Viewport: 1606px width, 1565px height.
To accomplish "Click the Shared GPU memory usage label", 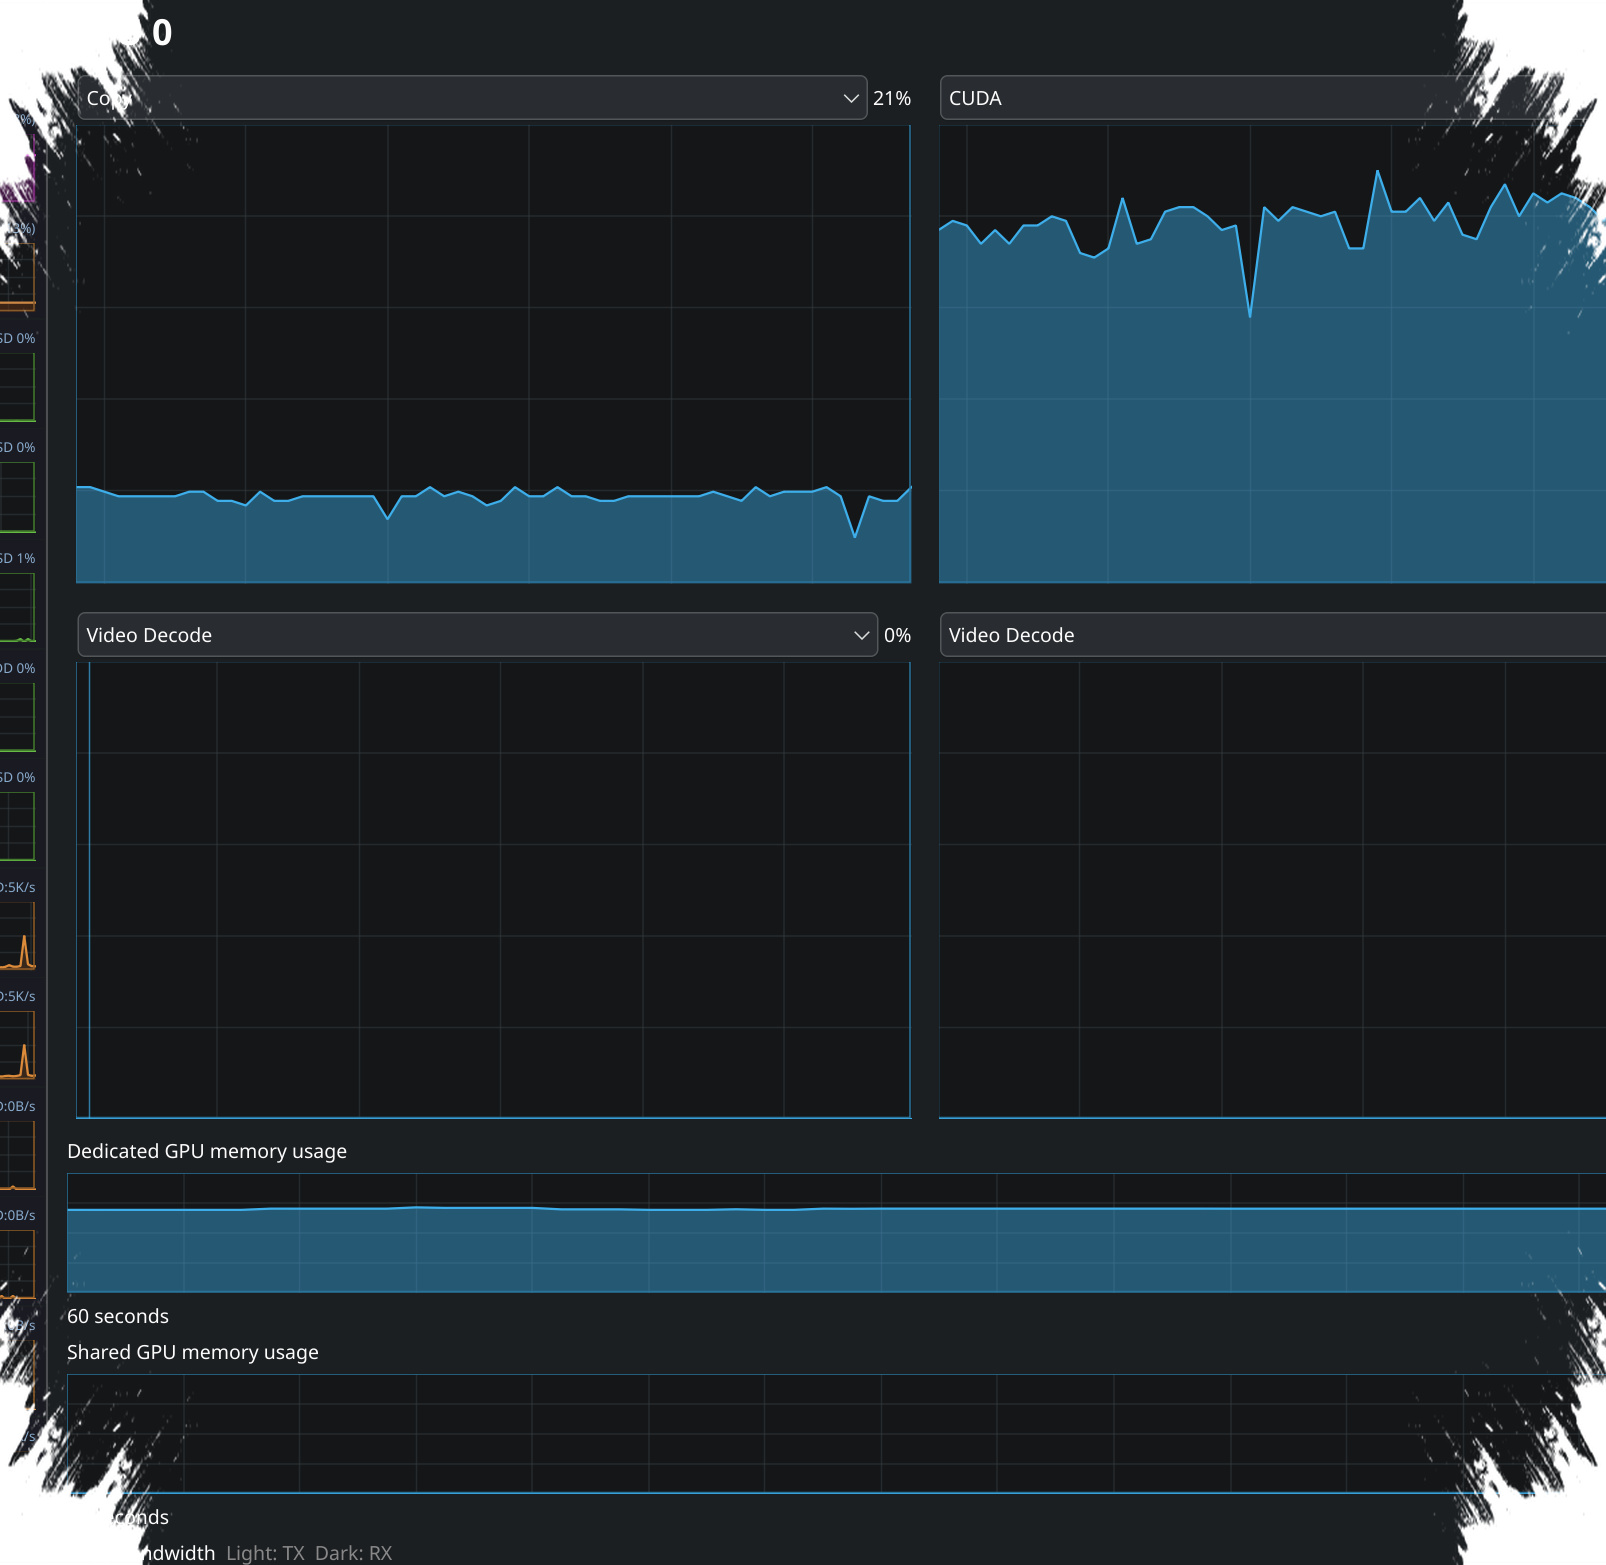I will tap(193, 1352).
